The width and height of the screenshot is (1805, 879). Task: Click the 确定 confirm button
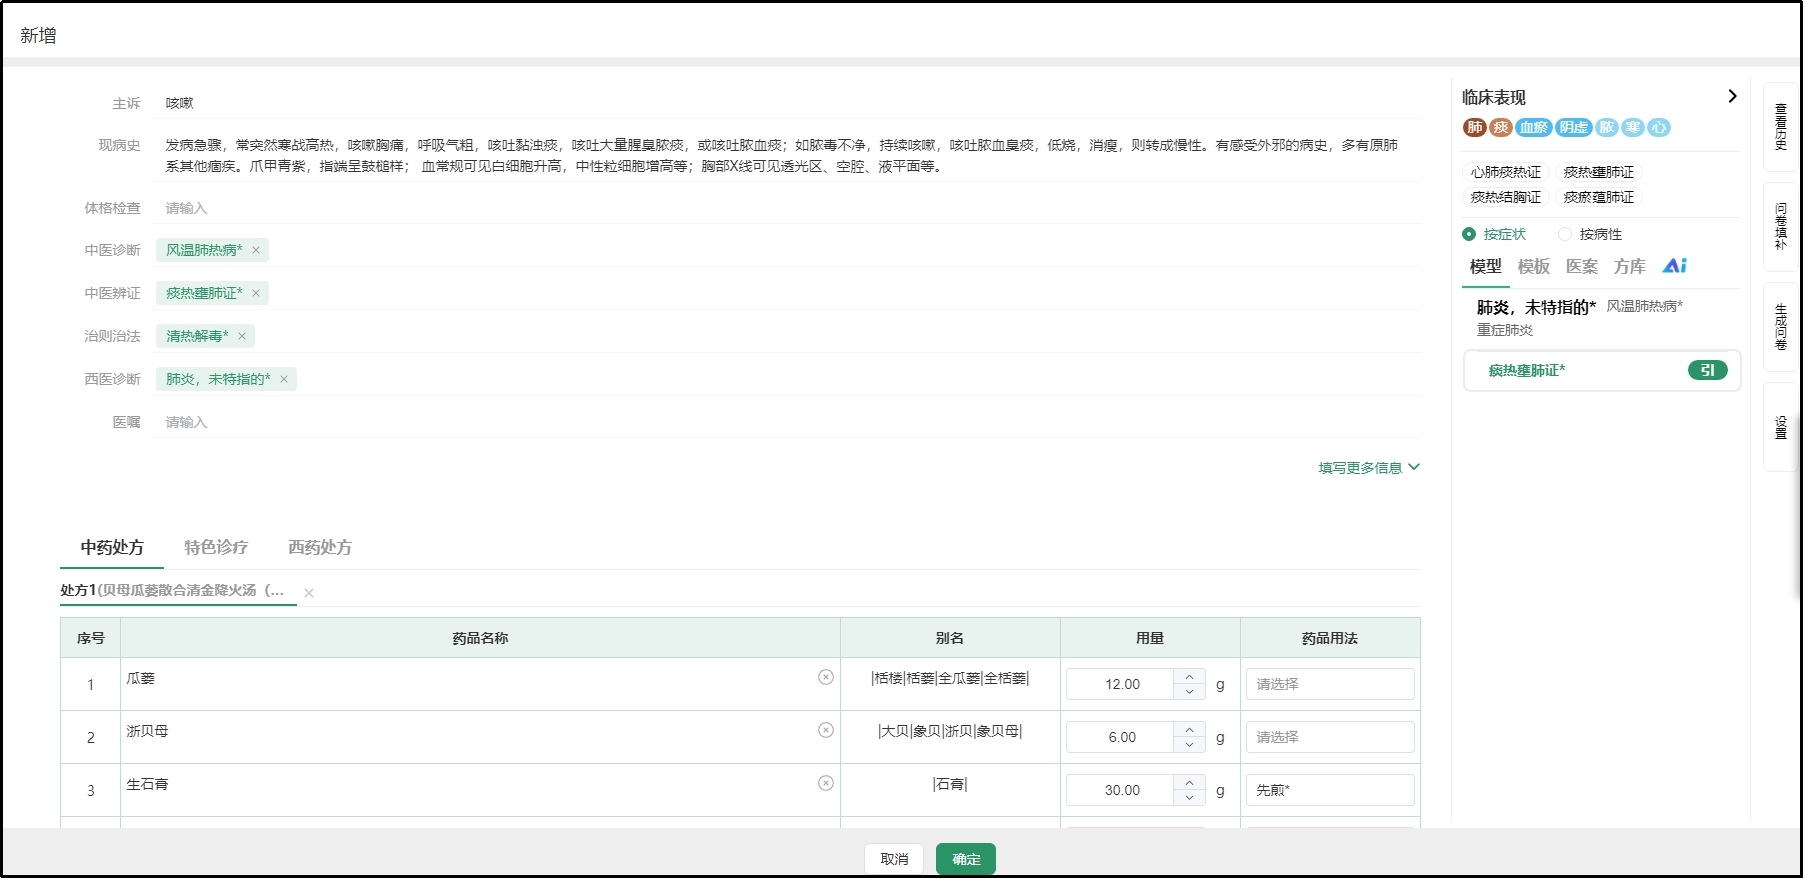click(965, 859)
